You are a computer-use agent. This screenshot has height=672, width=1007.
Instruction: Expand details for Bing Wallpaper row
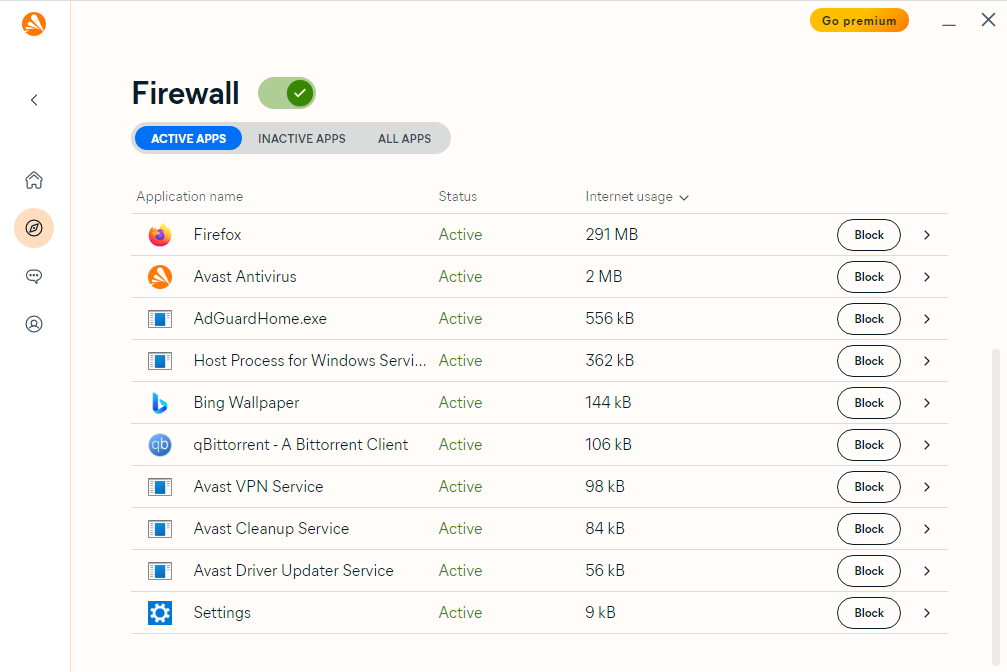coord(927,403)
